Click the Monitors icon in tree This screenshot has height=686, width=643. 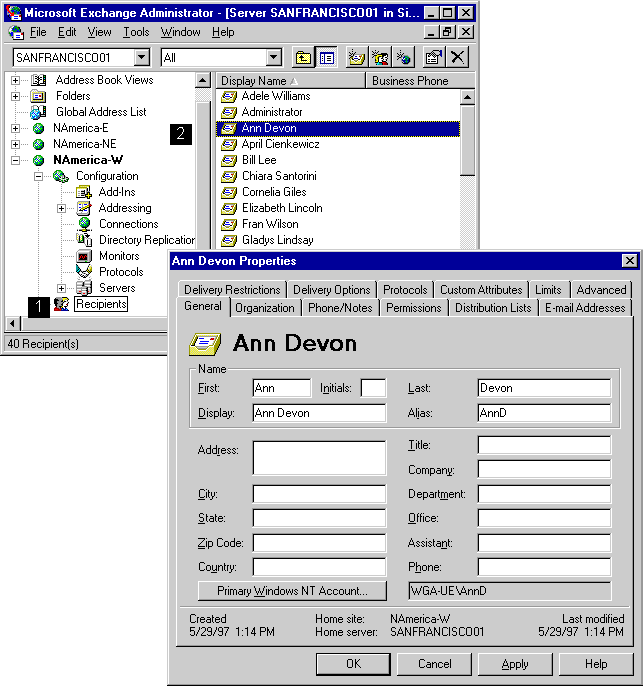(x=84, y=256)
